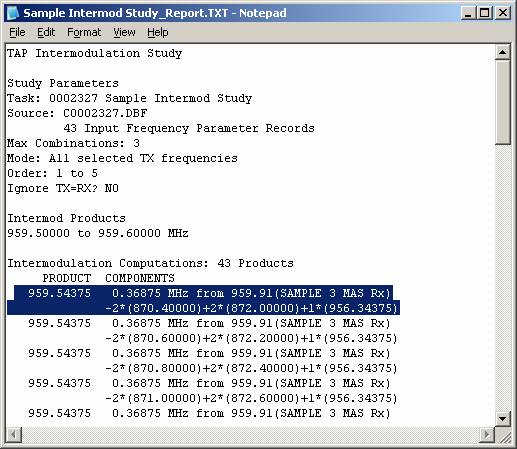517x449 pixels.
Task: Click the vertical scrollbar thumb
Action: pyautogui.click(x=502, y=102)
